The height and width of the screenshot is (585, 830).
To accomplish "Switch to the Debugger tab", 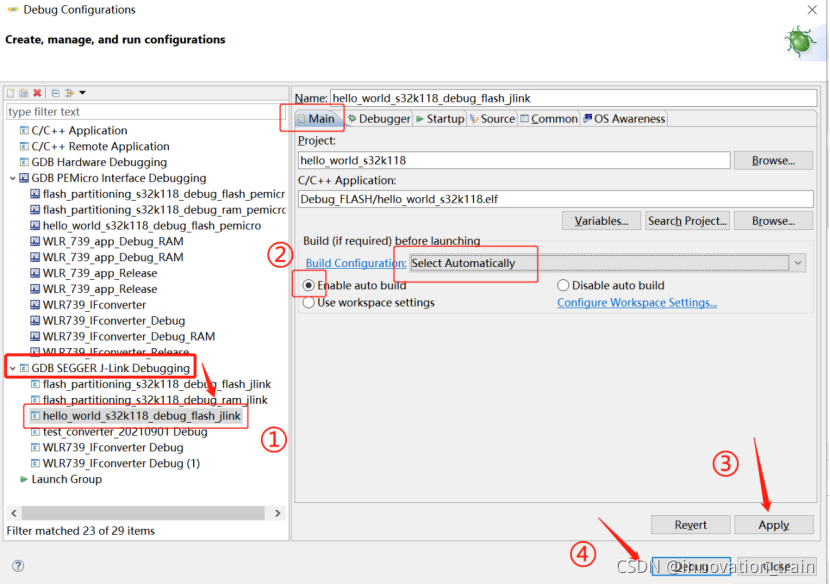I will coord(379,119).
